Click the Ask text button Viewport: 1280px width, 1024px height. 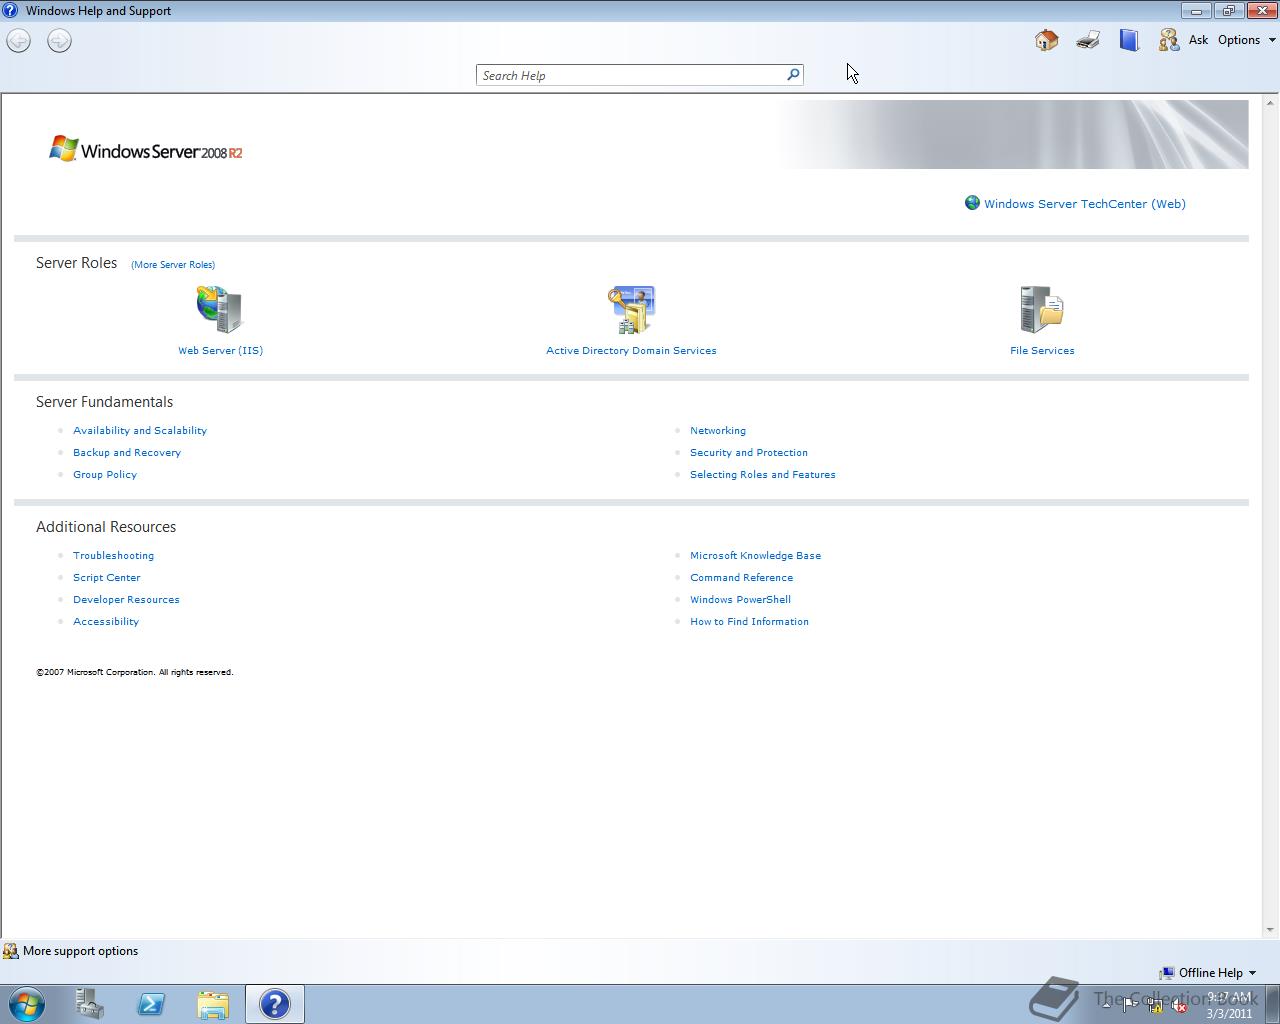coord(1198,40)
